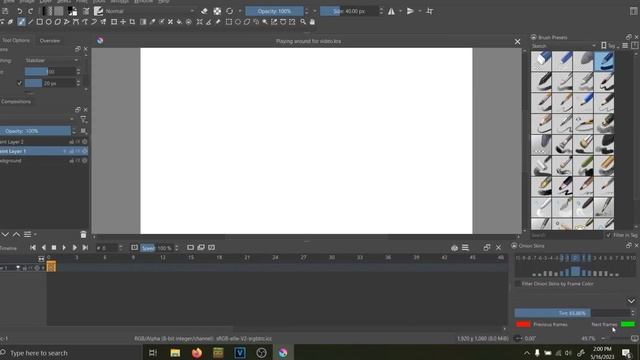Select the Zoom magnifier tool
The height and width of the screenshot is (360, 640).
point(303,22)
